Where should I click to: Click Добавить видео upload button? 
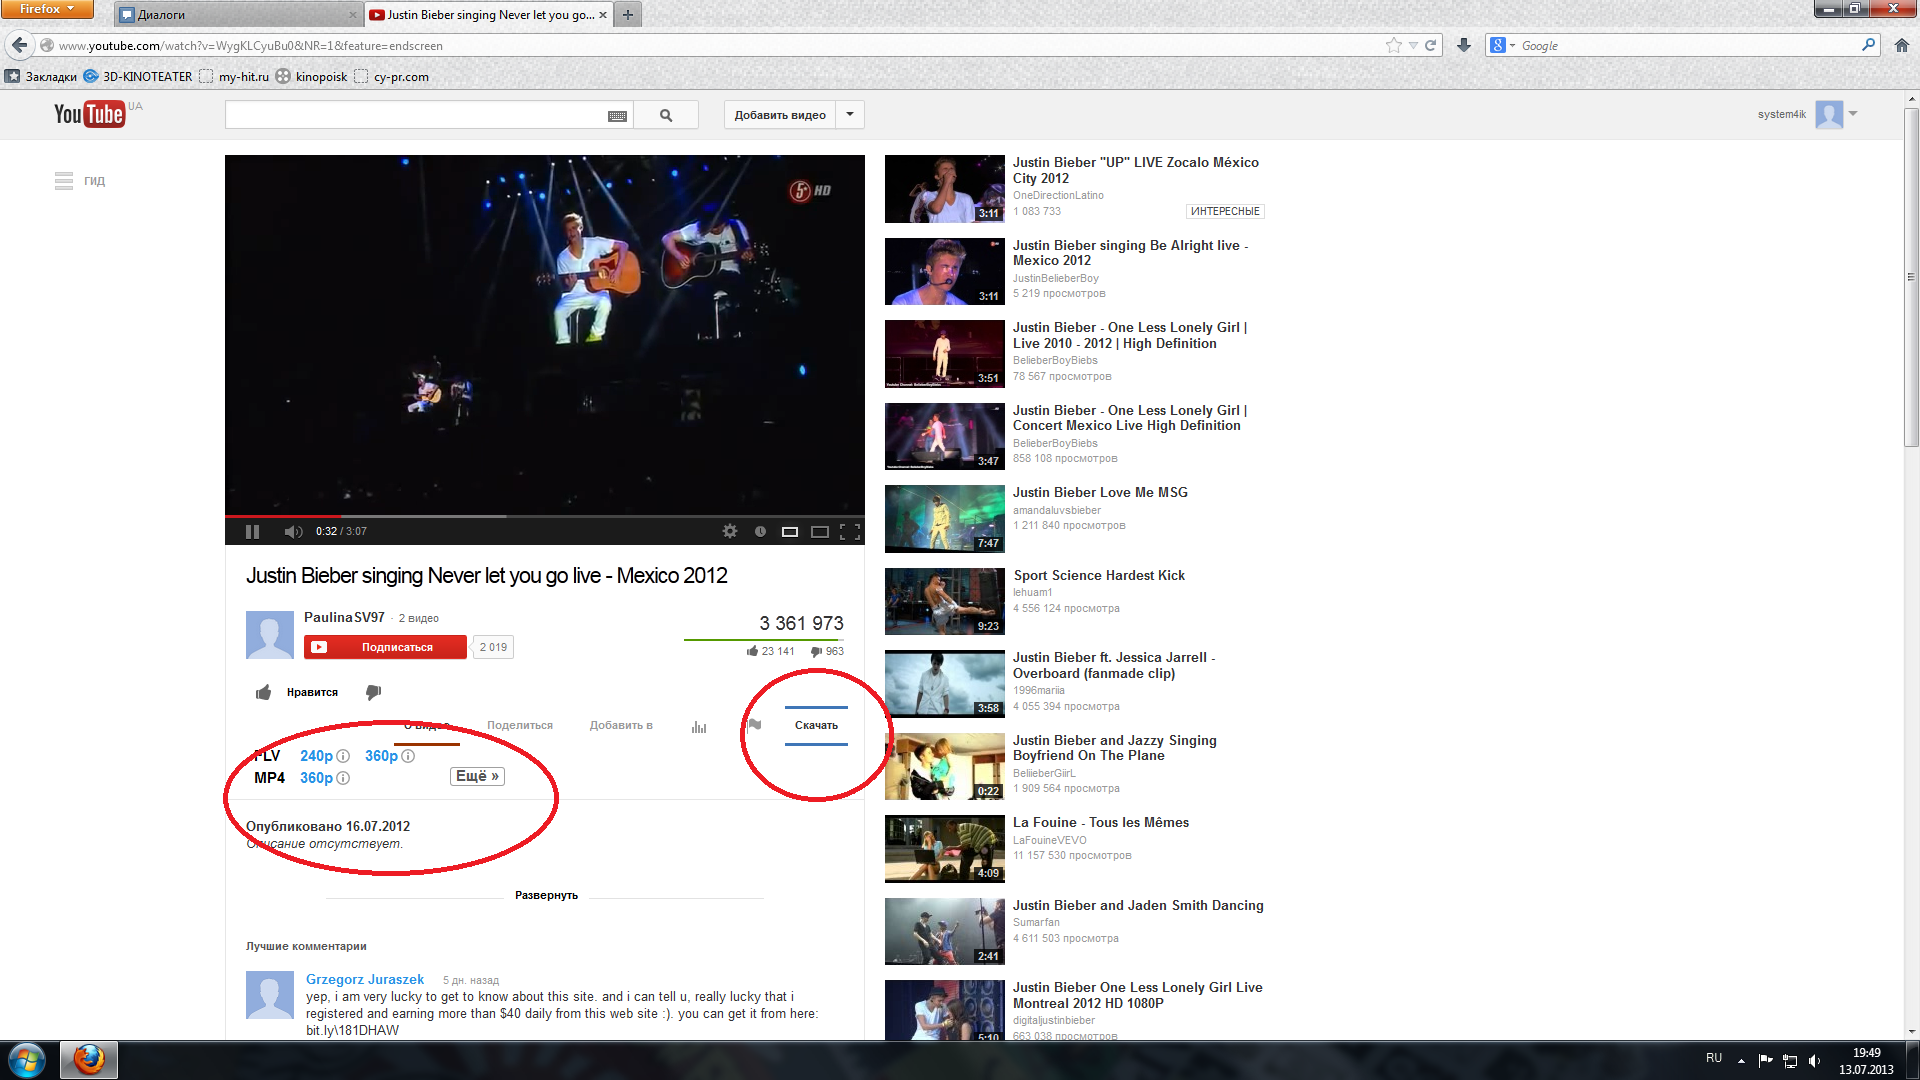pyautogui.click(x=780, y=115)
